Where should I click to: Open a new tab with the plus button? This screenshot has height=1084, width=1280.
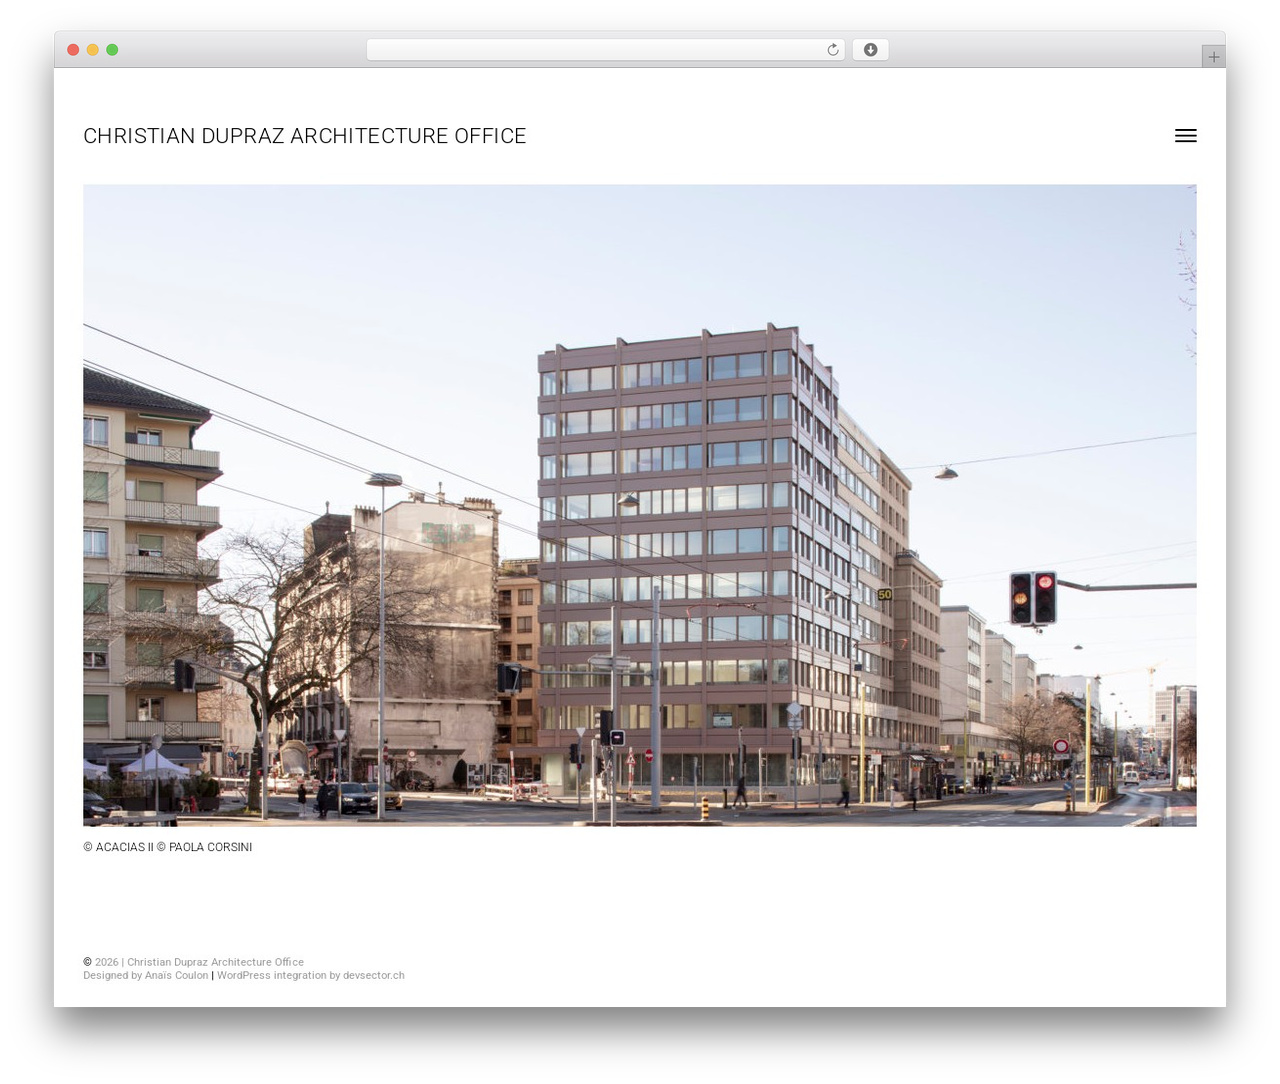tap(1213, 57)
